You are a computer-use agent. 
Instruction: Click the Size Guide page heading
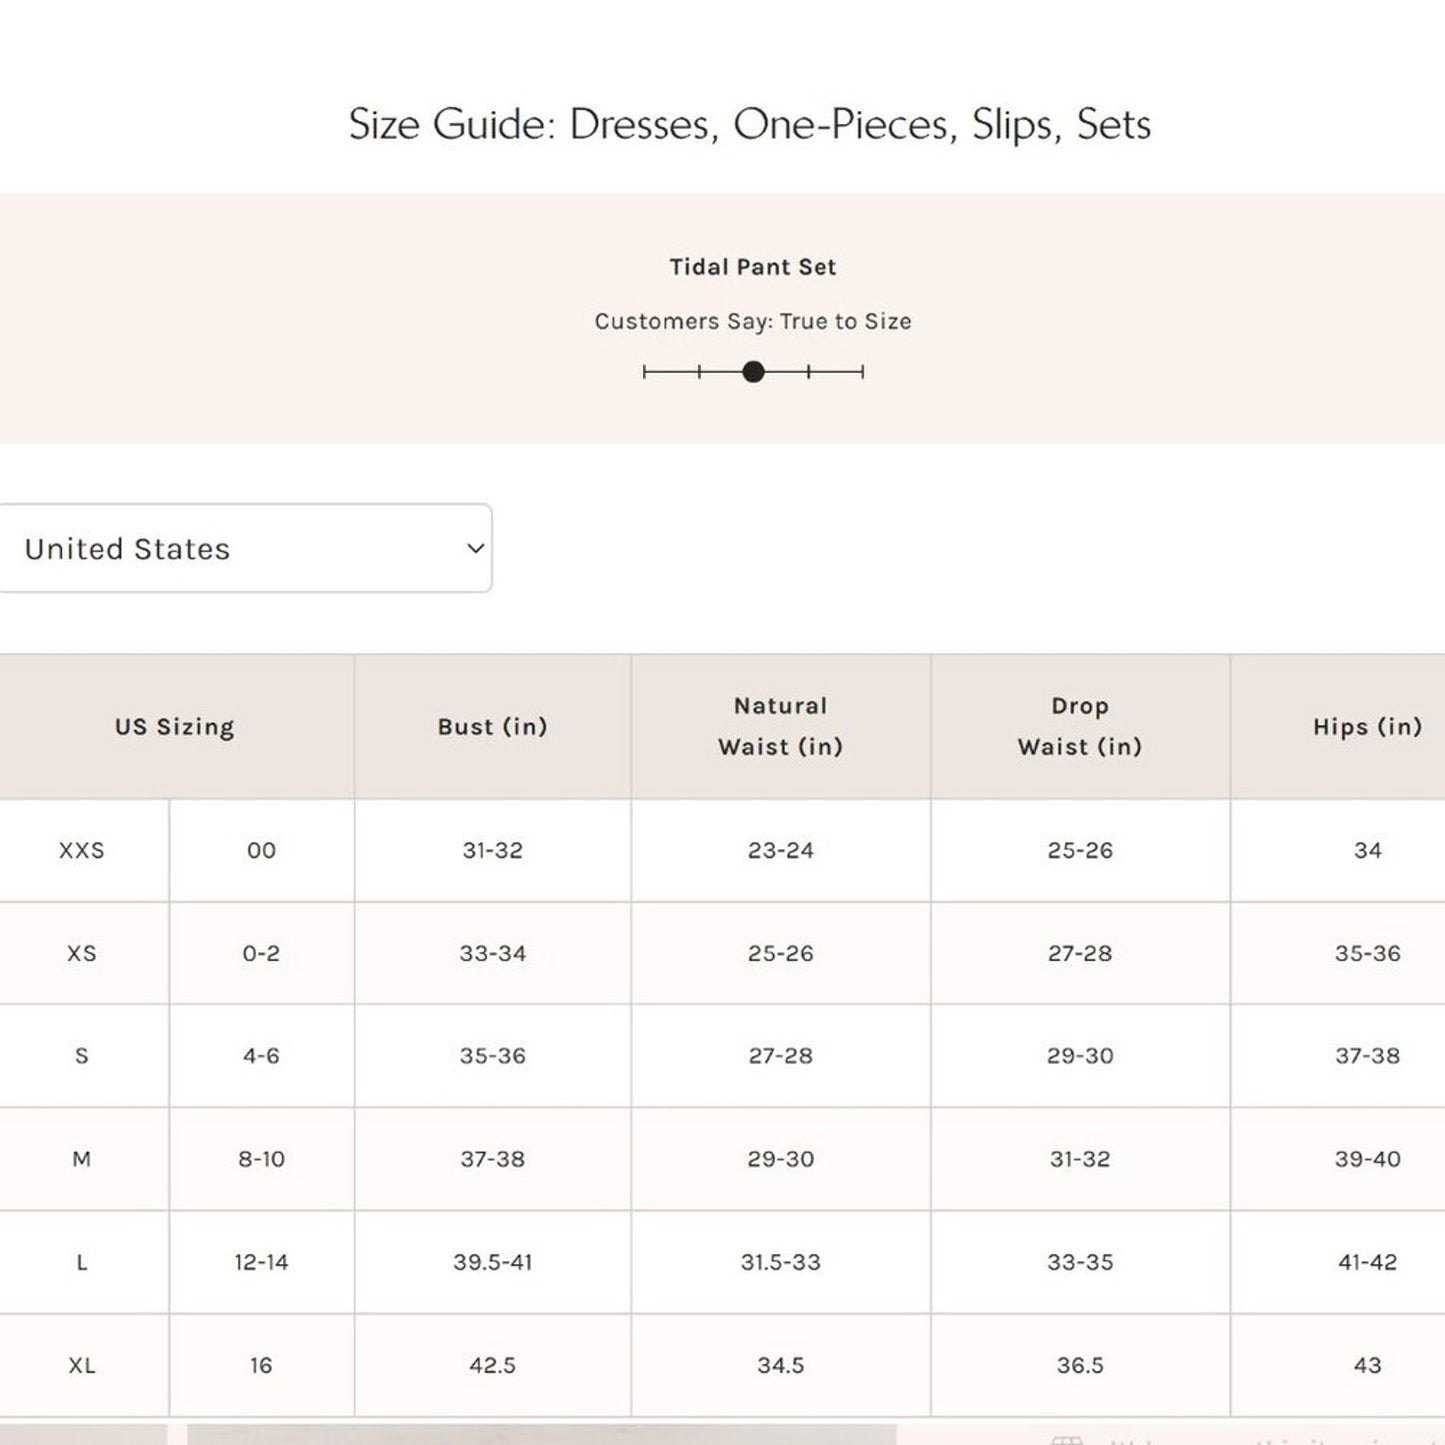pos(749,125)
